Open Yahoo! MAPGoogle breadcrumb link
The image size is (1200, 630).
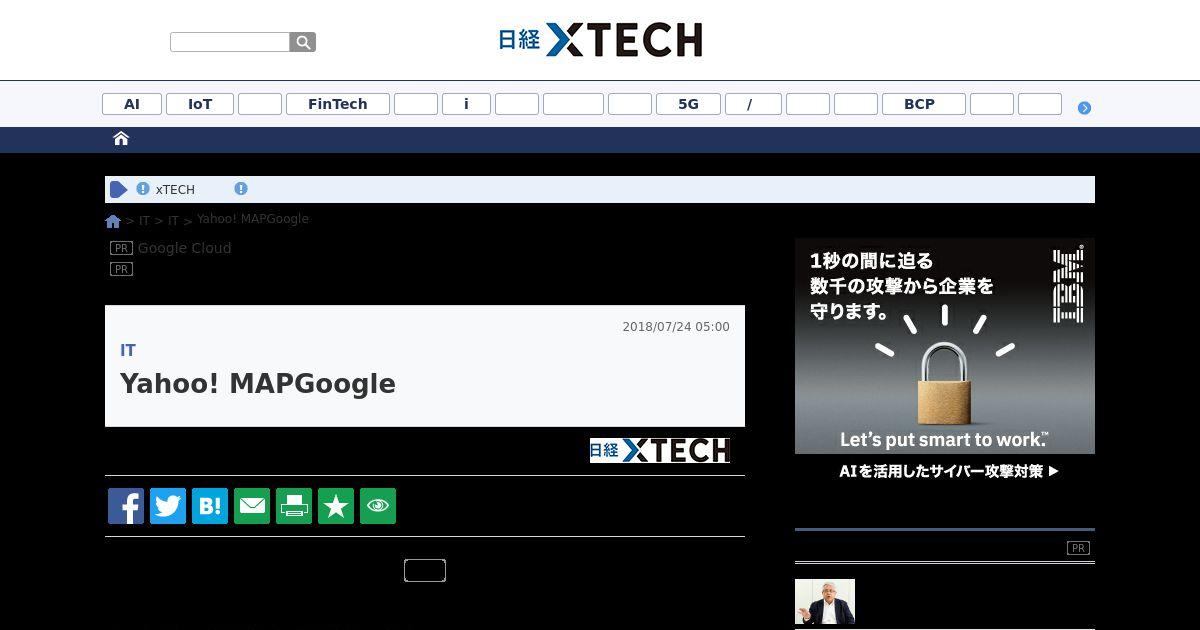click(x=253, y=219)
